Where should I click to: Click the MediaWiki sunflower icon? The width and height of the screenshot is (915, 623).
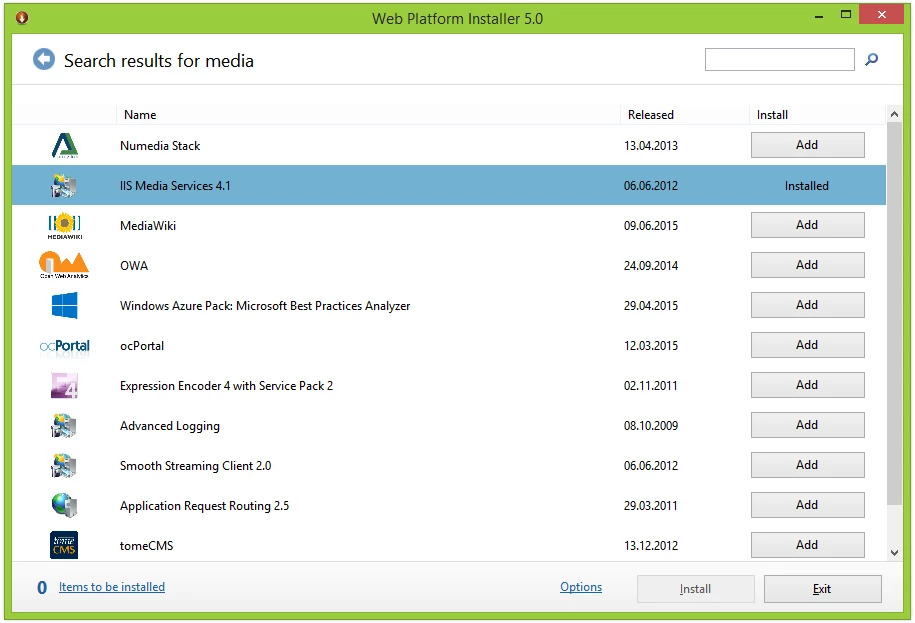coord(64,226)
